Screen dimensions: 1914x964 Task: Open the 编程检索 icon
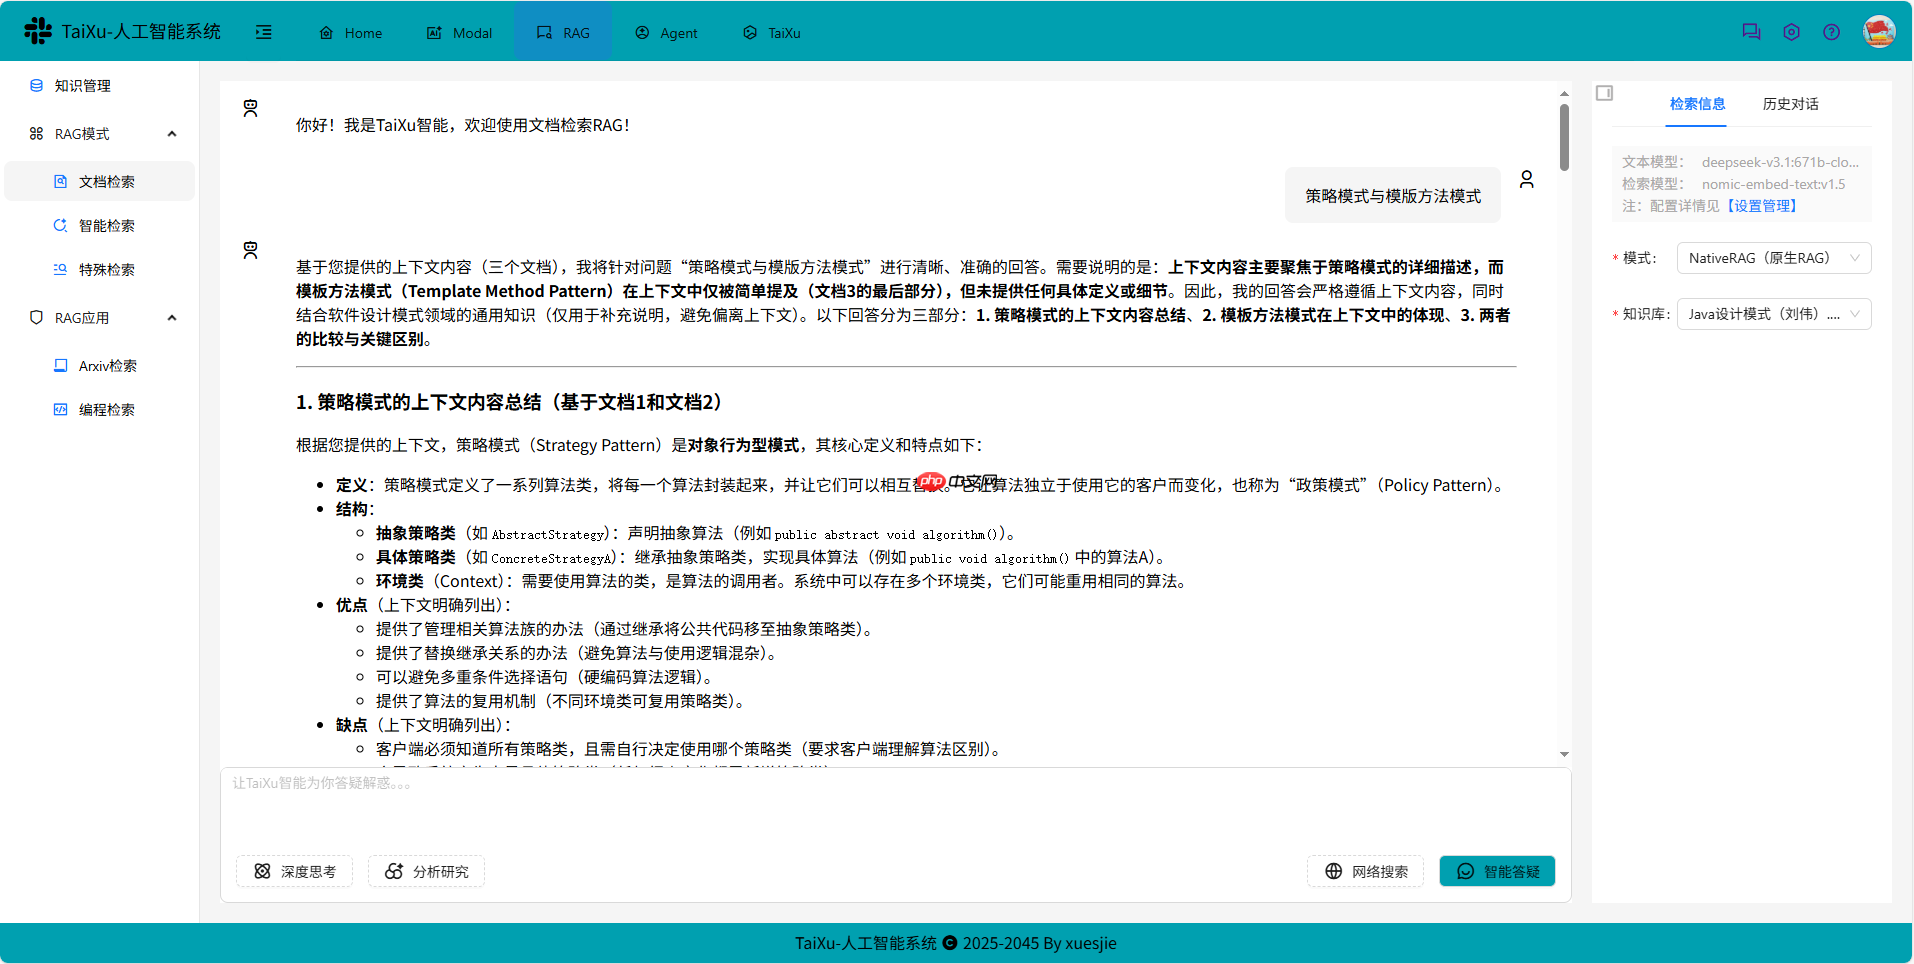point(60,409)
